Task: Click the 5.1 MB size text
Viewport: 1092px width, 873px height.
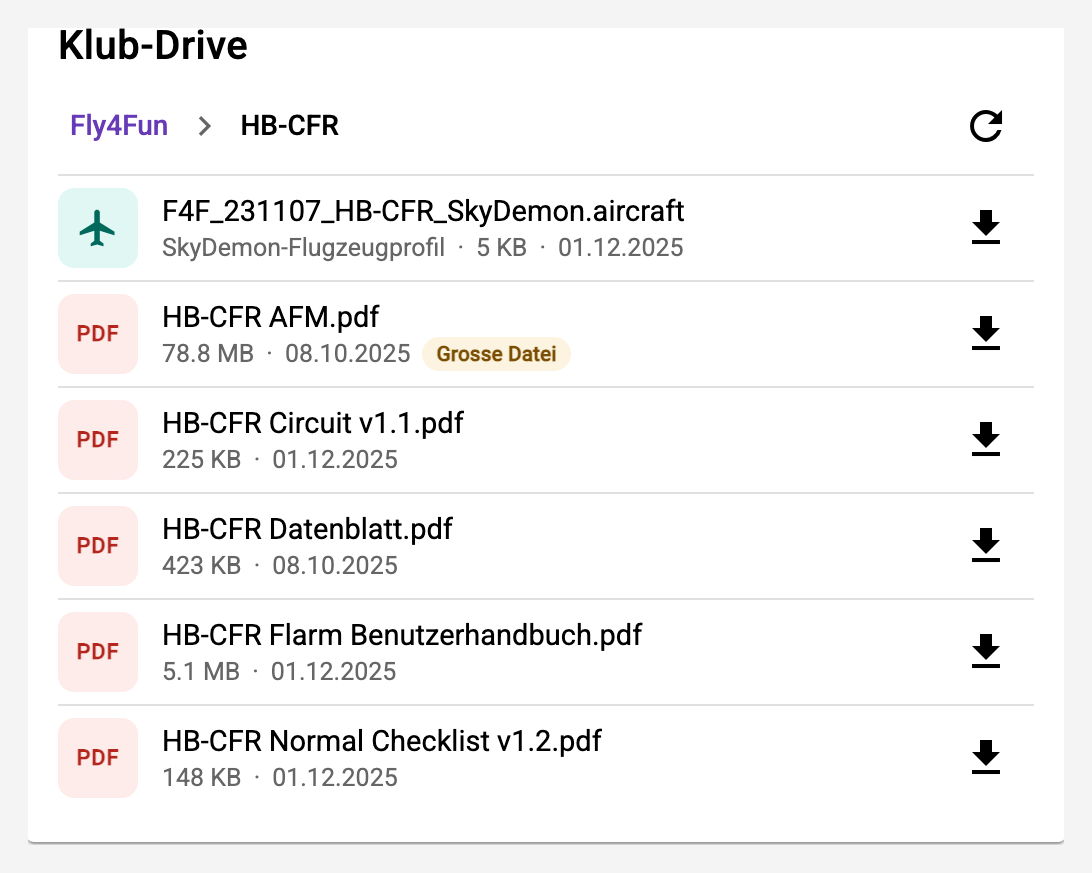Action: [x=201, y=670]
